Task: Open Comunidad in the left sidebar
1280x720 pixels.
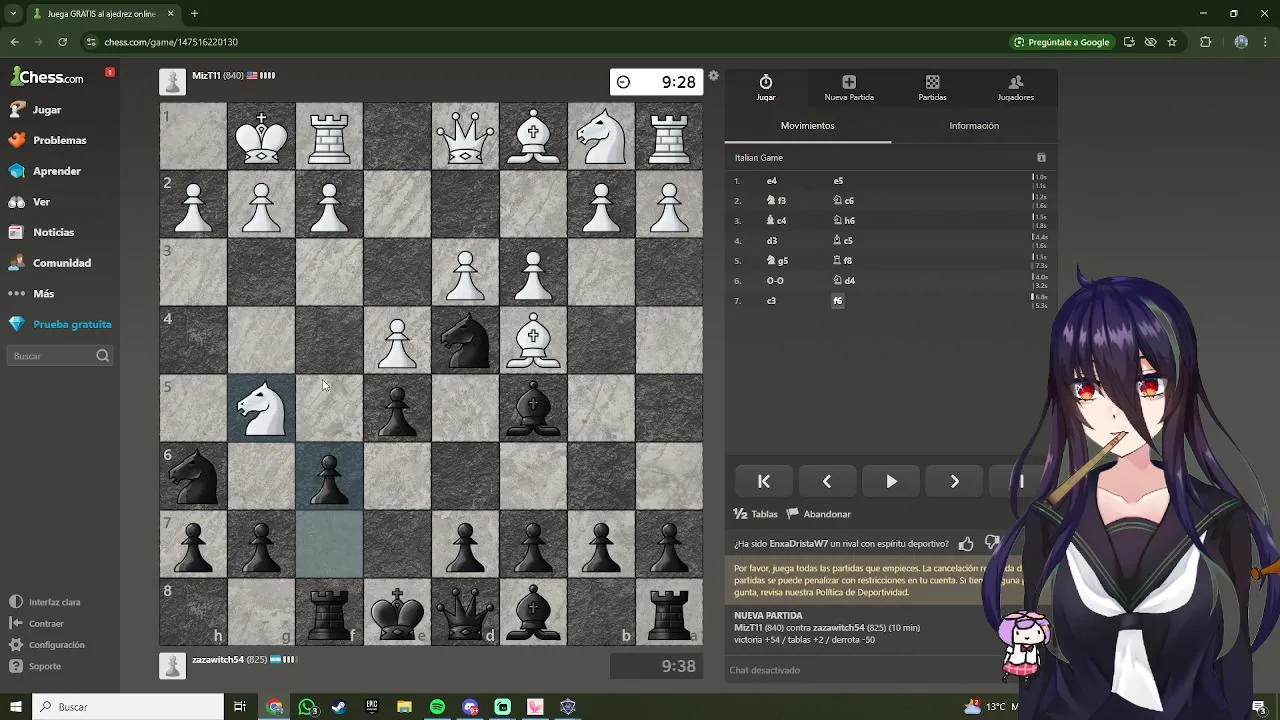Action: [60, 263]
